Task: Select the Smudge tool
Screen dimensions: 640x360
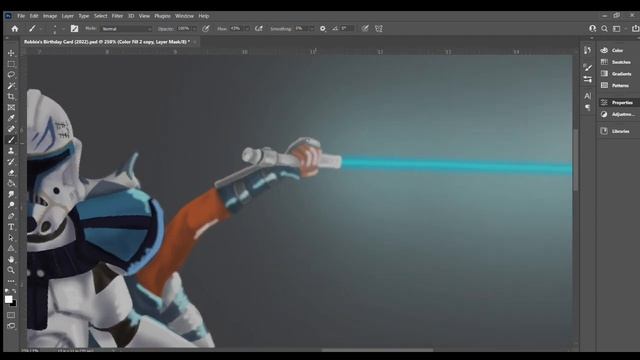Action: [x=11, y=194]
